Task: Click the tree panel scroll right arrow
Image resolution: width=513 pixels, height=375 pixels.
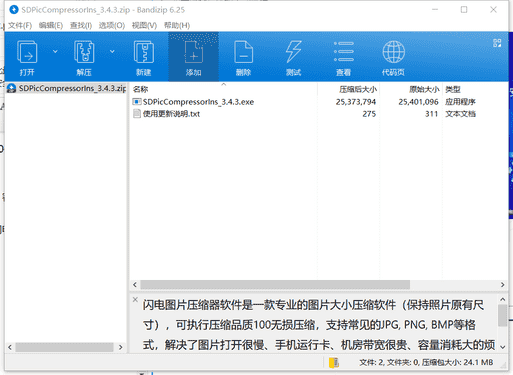Action: pyautogui.click(x=121, y=347)
